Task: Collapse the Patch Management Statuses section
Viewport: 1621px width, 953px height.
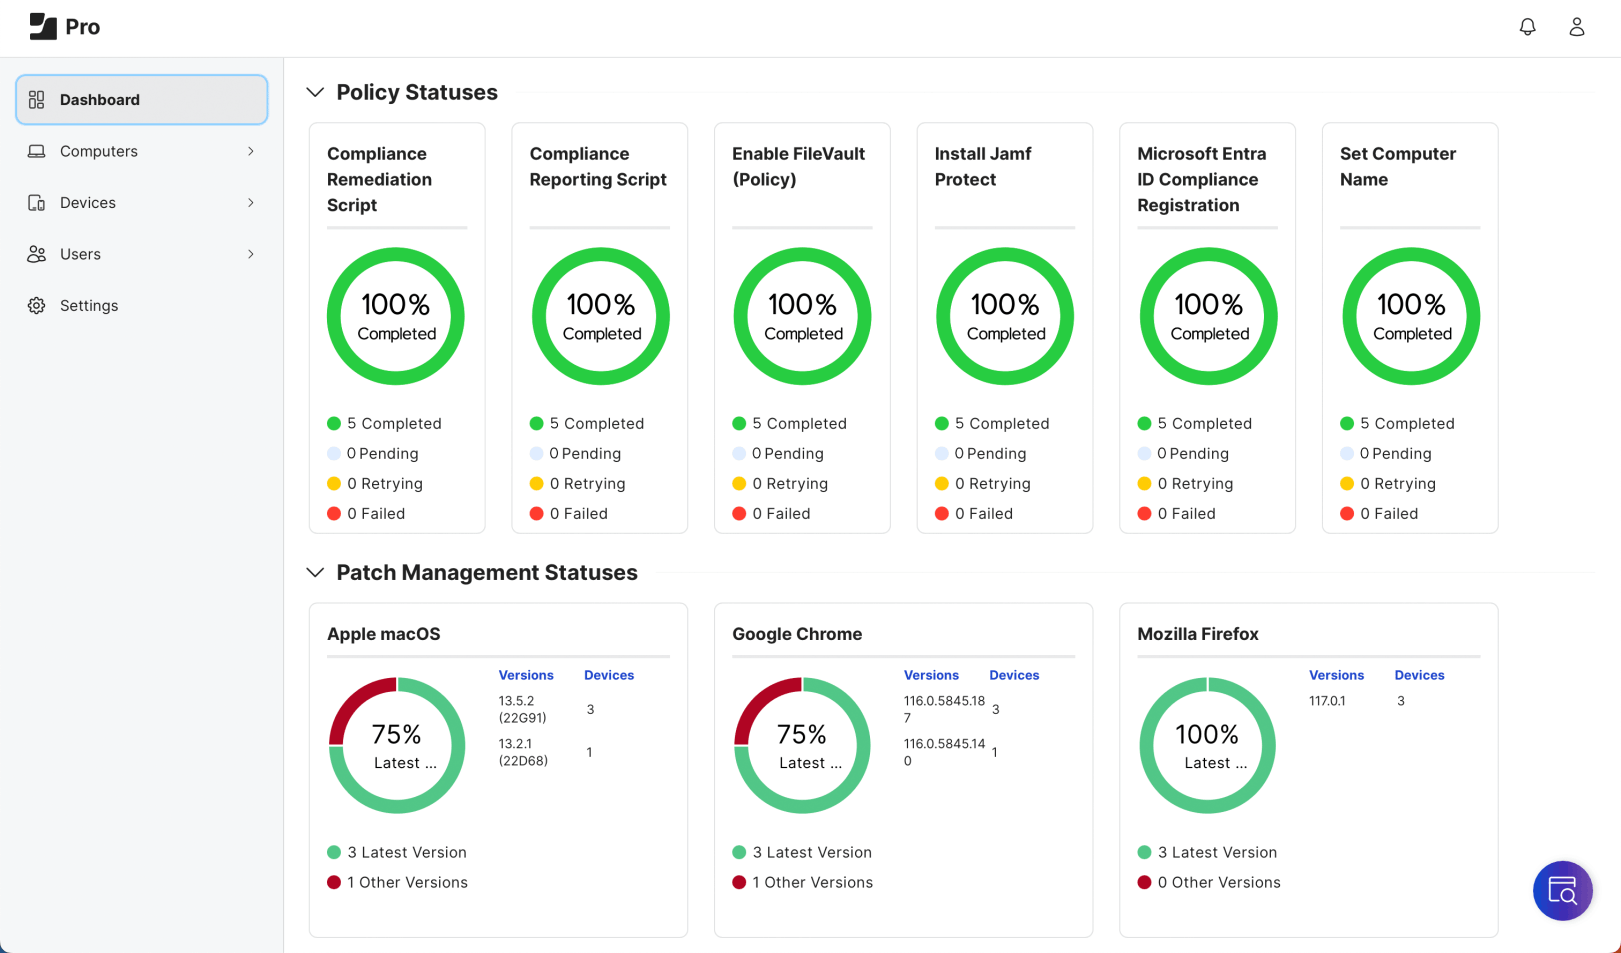Action: tap(315, 573)
